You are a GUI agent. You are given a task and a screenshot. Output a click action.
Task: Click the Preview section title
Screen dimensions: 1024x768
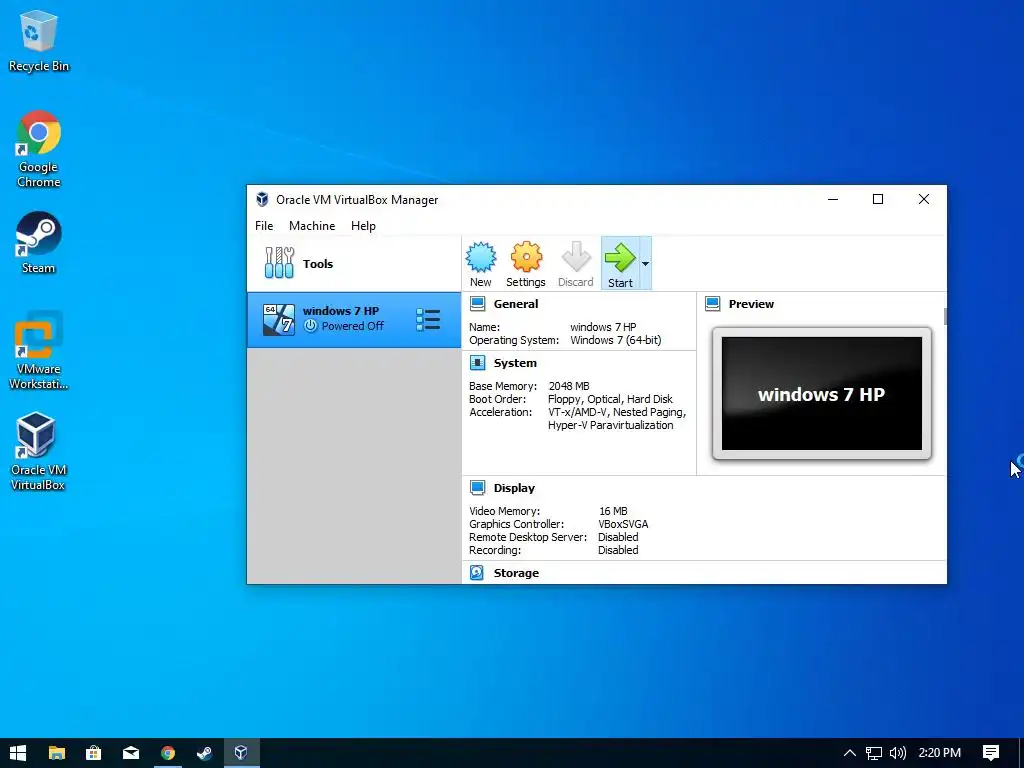tap(751, 304)
